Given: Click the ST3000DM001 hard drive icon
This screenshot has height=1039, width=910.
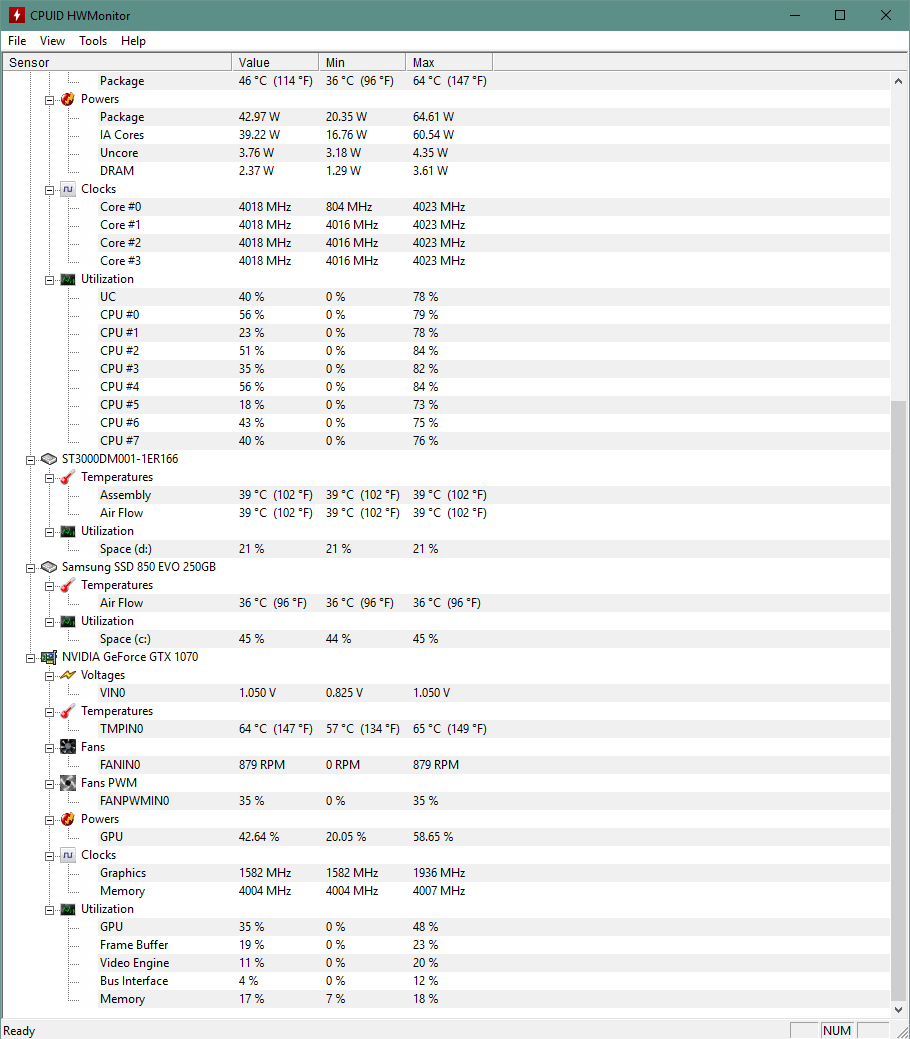Looking at the screenshot, I should [48, 459].
